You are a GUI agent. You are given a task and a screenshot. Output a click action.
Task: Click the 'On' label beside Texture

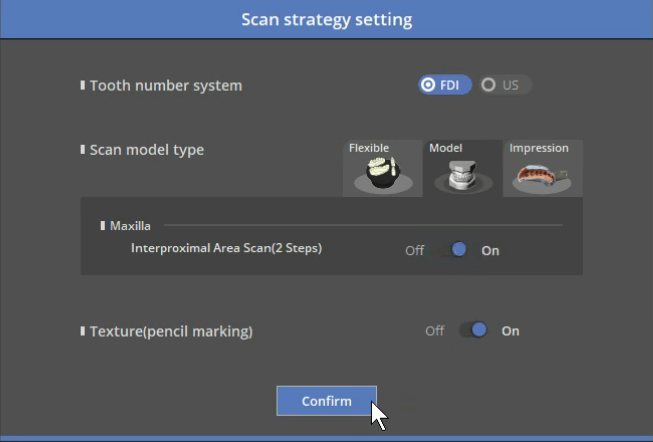click(510, 331)
